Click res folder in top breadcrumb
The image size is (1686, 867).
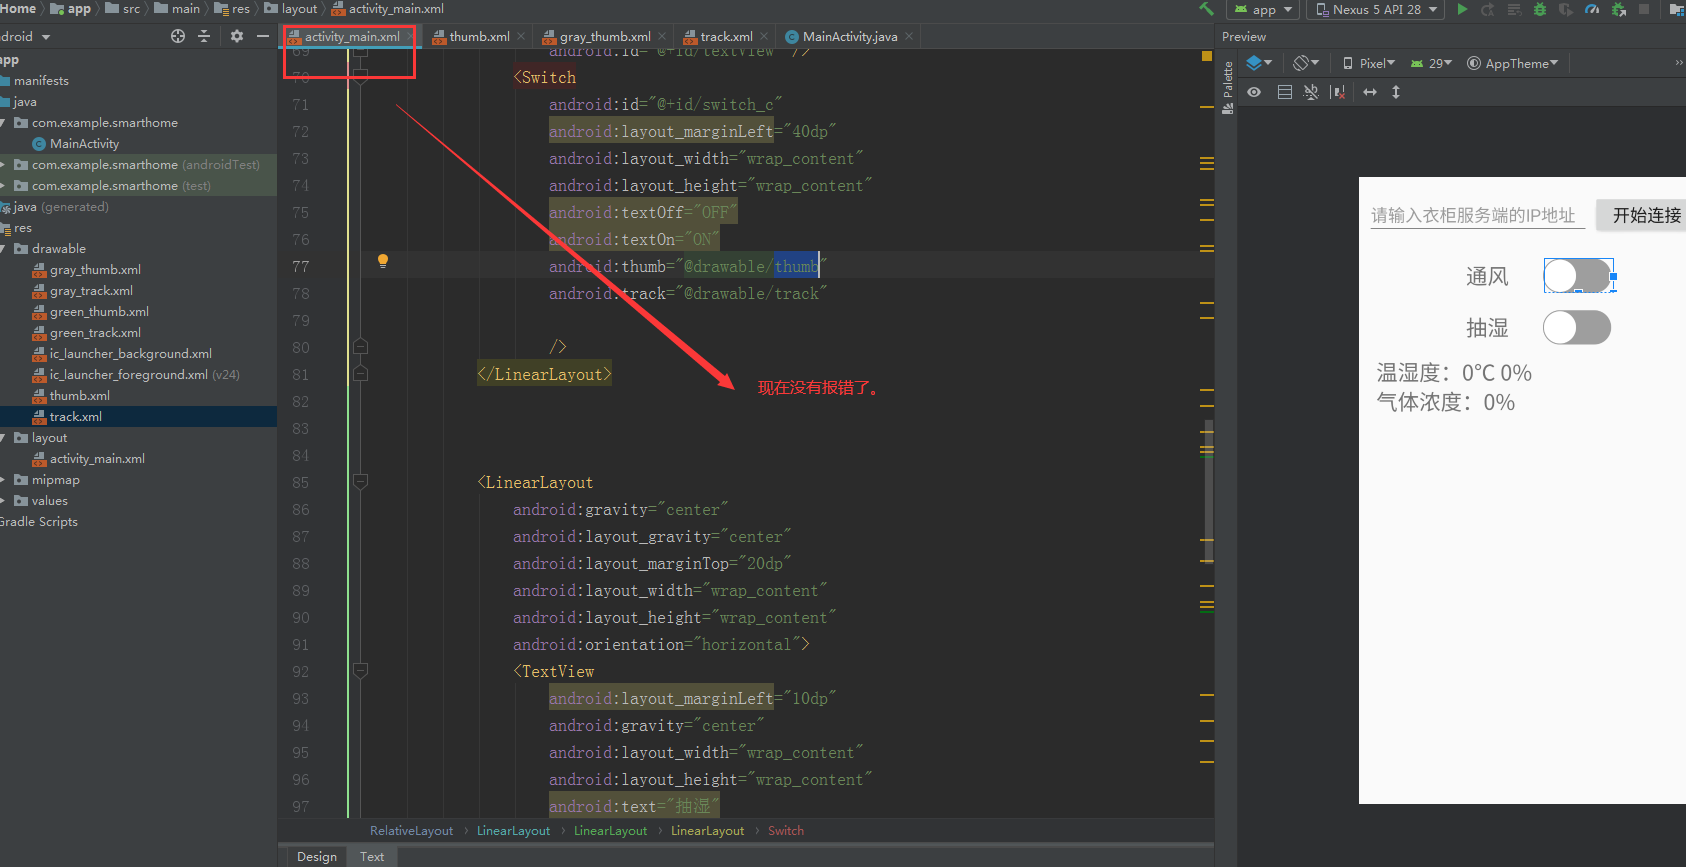coord(232,9)
